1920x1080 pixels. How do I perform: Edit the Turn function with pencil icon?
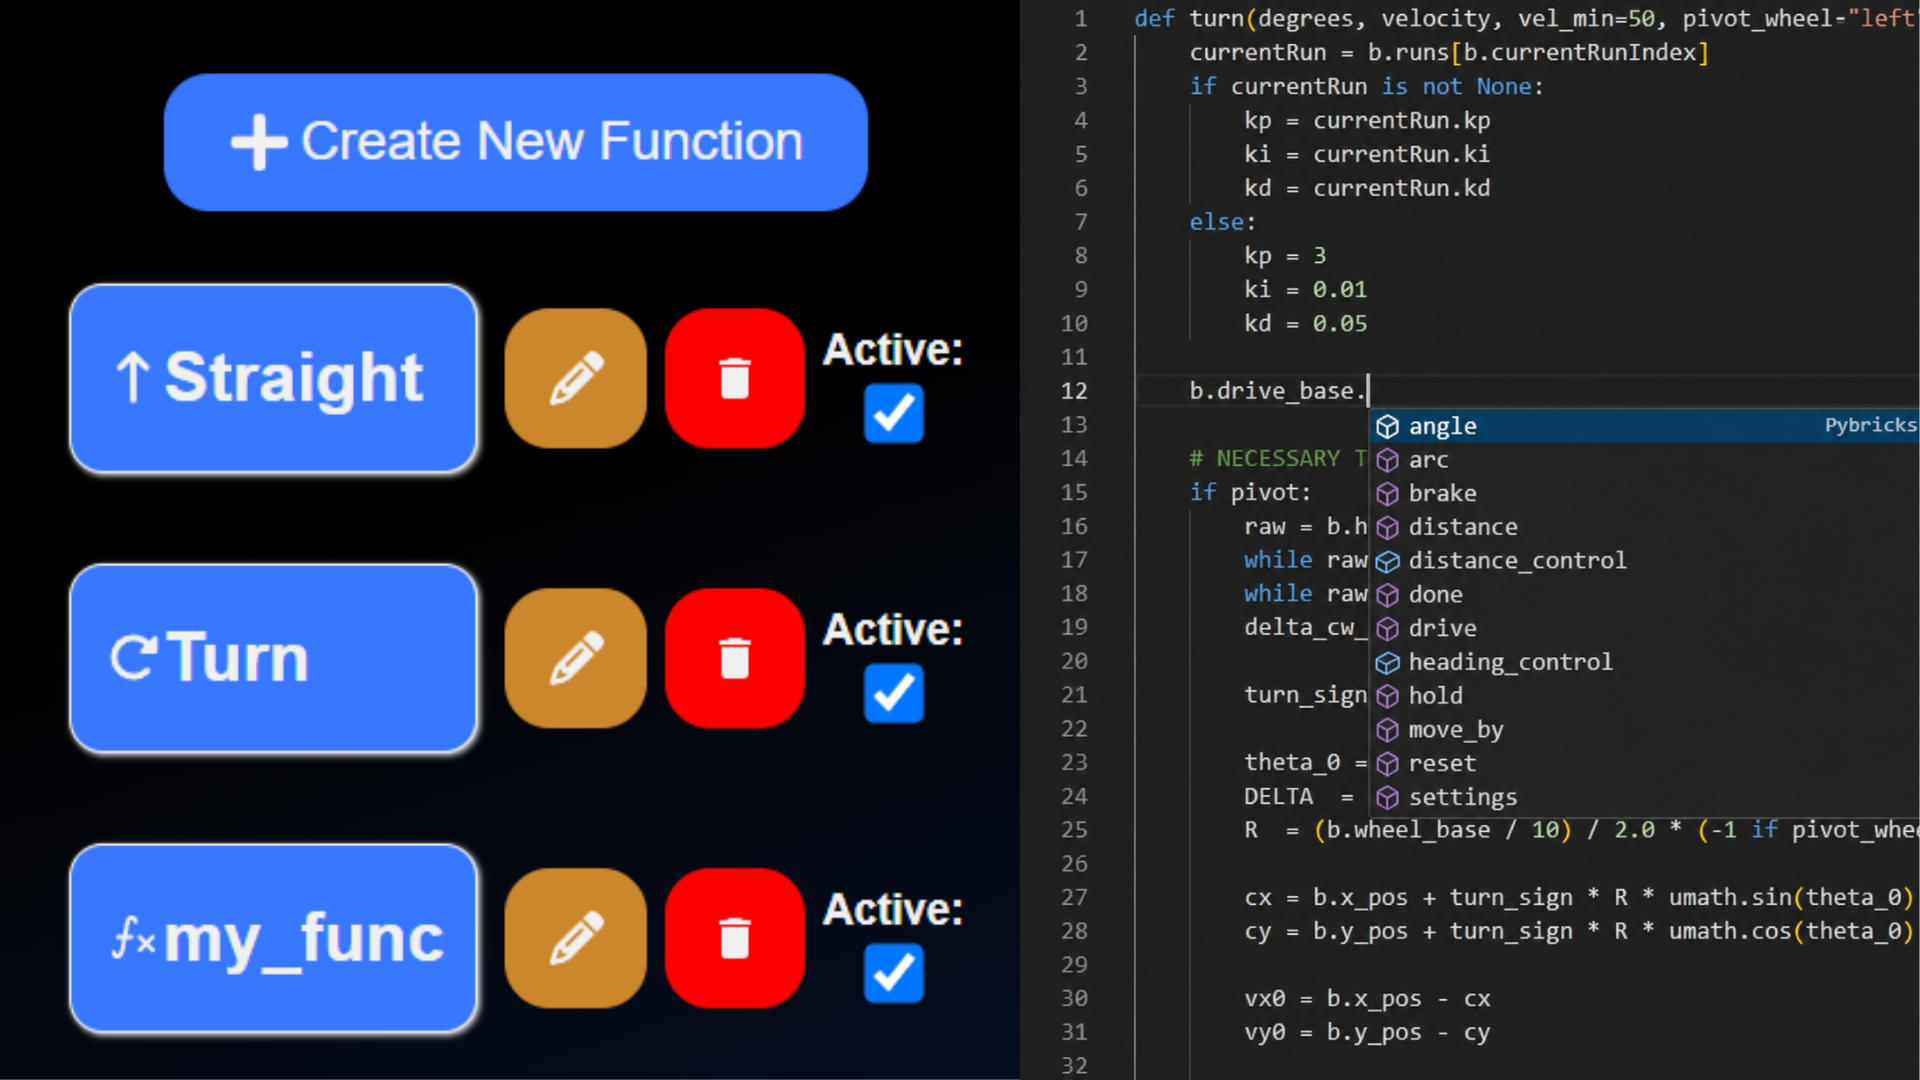coord(575,658)
